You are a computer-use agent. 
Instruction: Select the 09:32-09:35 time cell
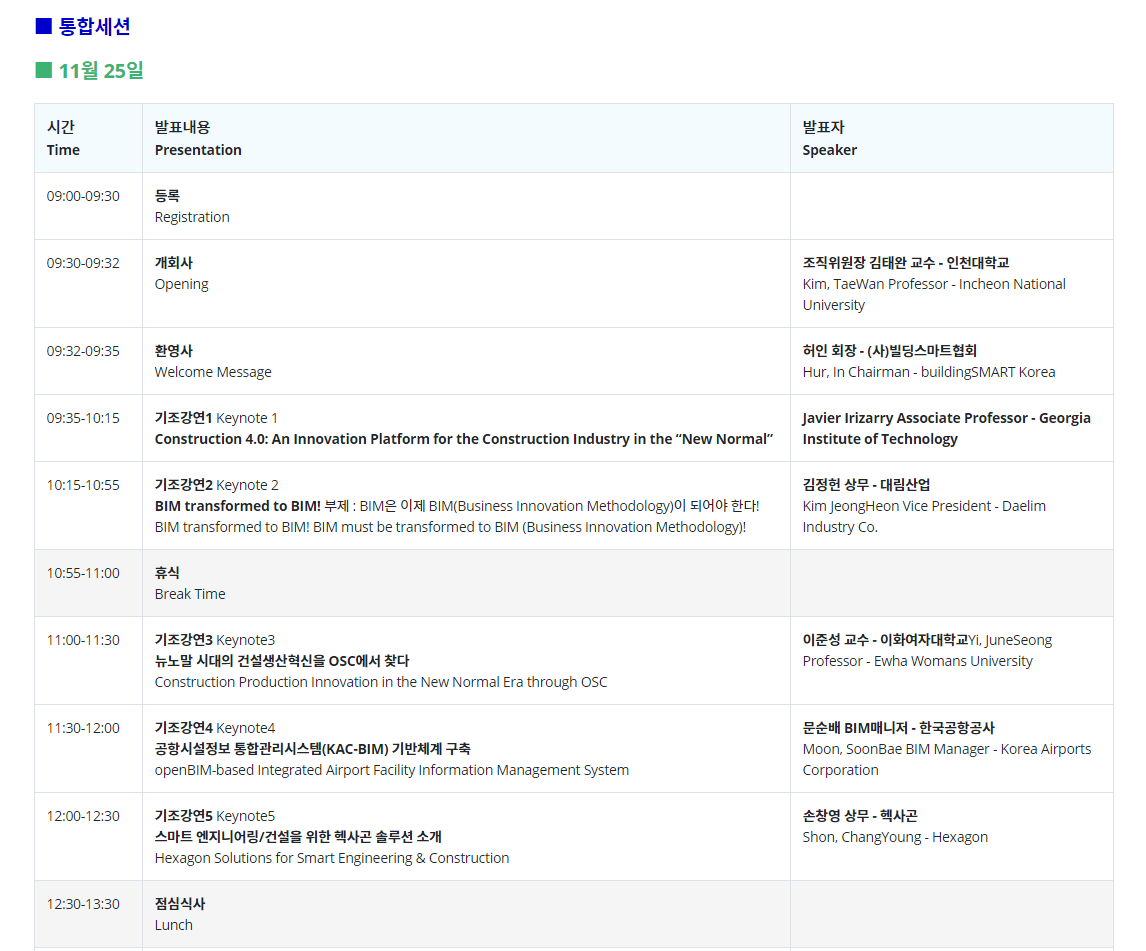coord(88,361)
